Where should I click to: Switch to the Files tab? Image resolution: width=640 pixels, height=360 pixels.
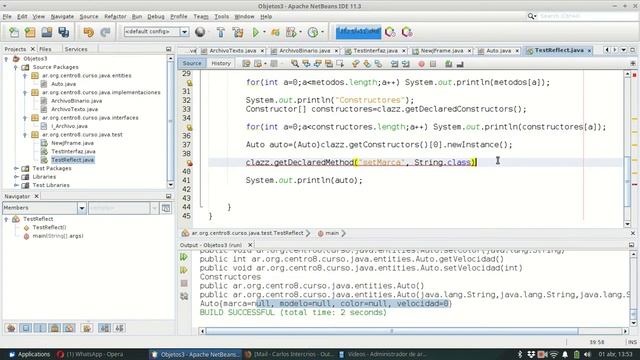point(45,49)
